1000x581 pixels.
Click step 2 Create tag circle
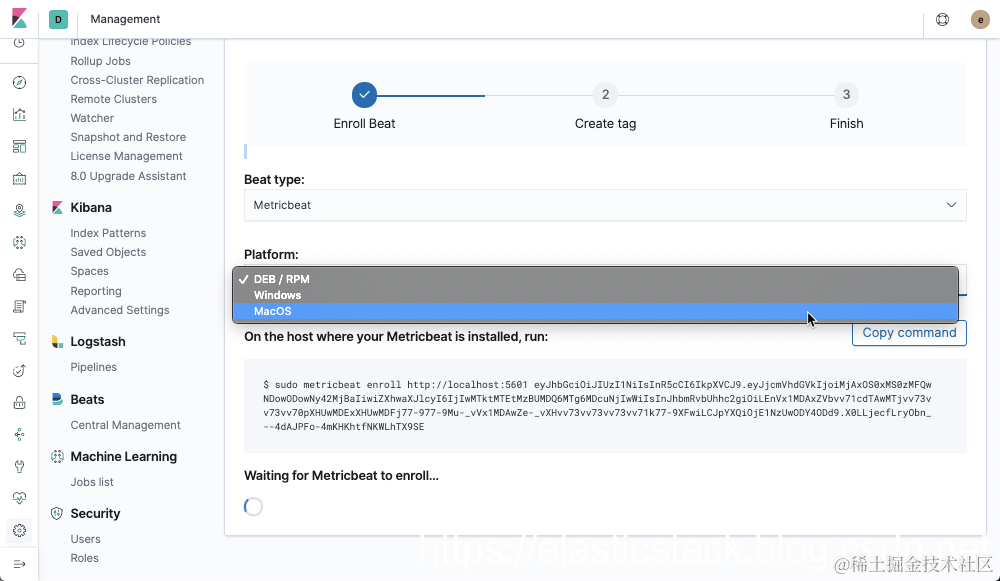[x=605, y=95]
